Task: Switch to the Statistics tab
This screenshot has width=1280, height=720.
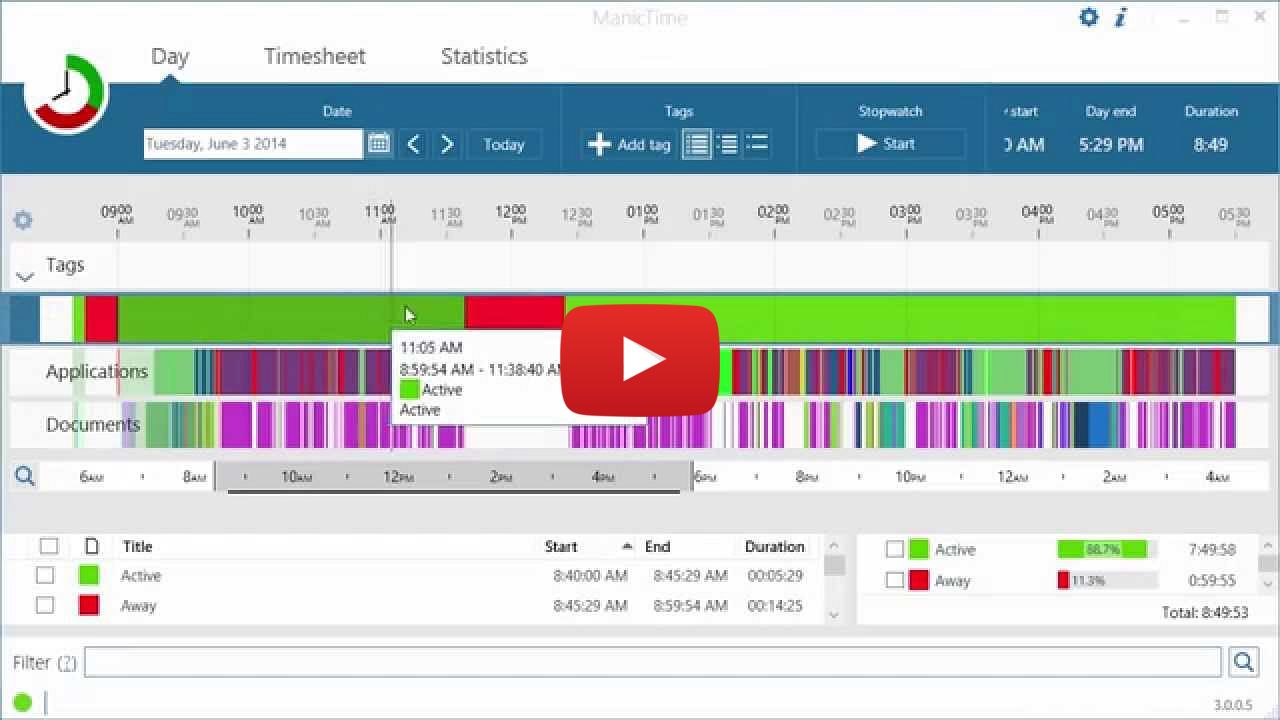Action: pyautogui.click(x=484, y=56)
